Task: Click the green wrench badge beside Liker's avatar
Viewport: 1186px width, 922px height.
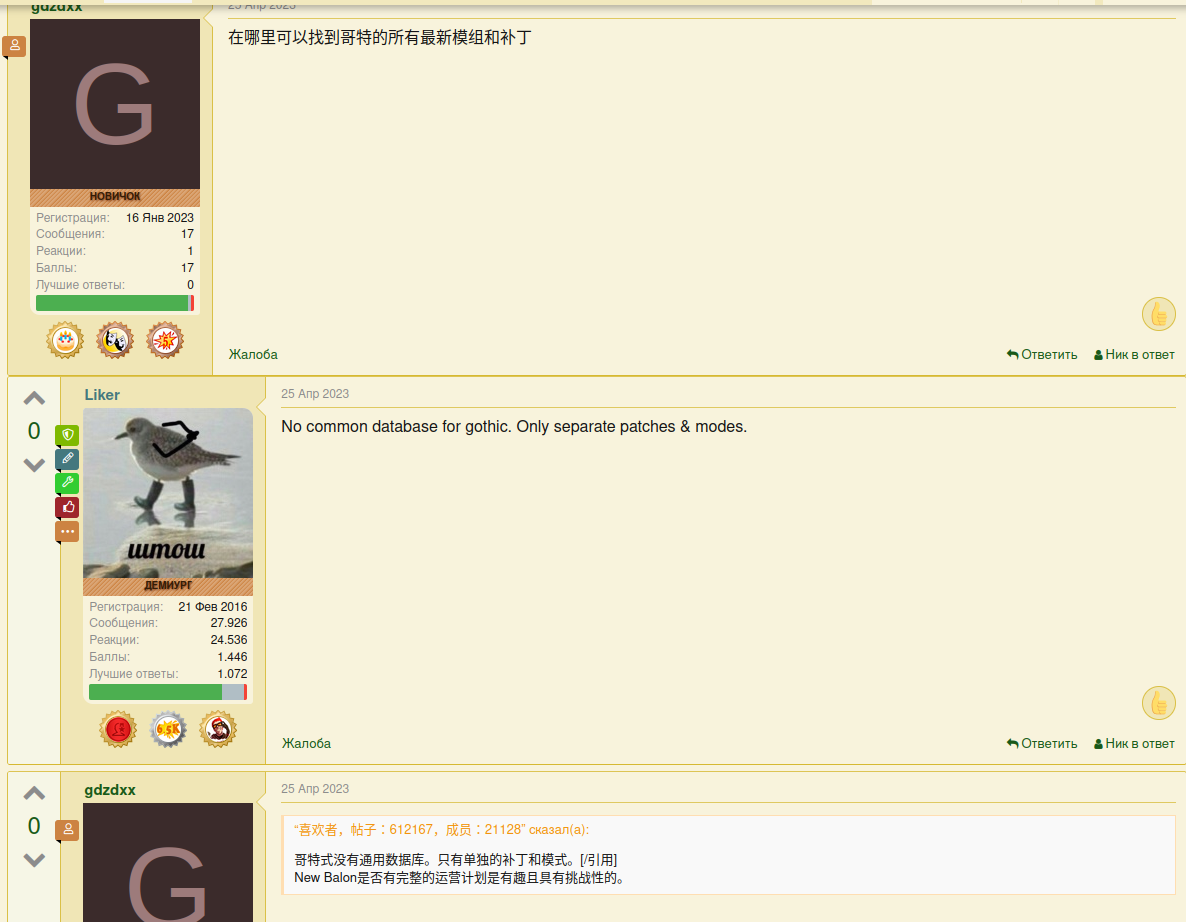Action: point(67,483)
